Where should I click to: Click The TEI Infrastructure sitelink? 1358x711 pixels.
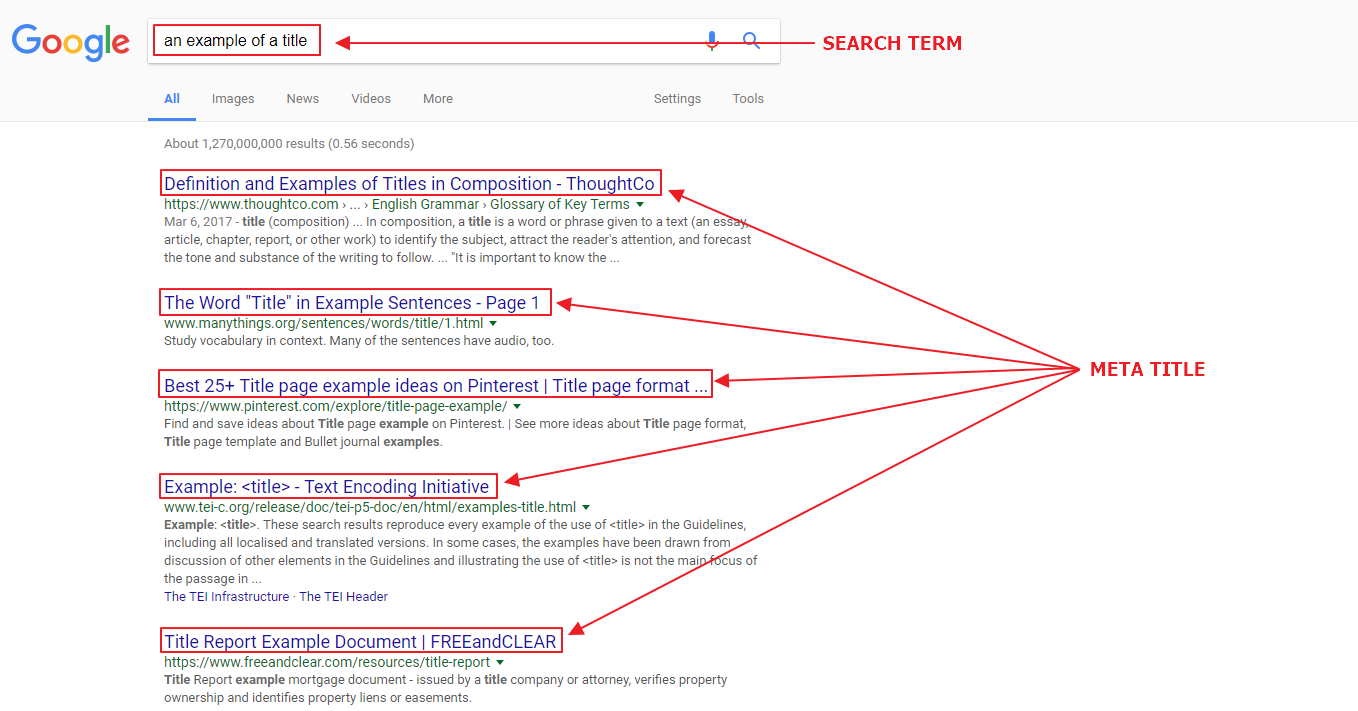pyautogui.click(x=226, y=597)
